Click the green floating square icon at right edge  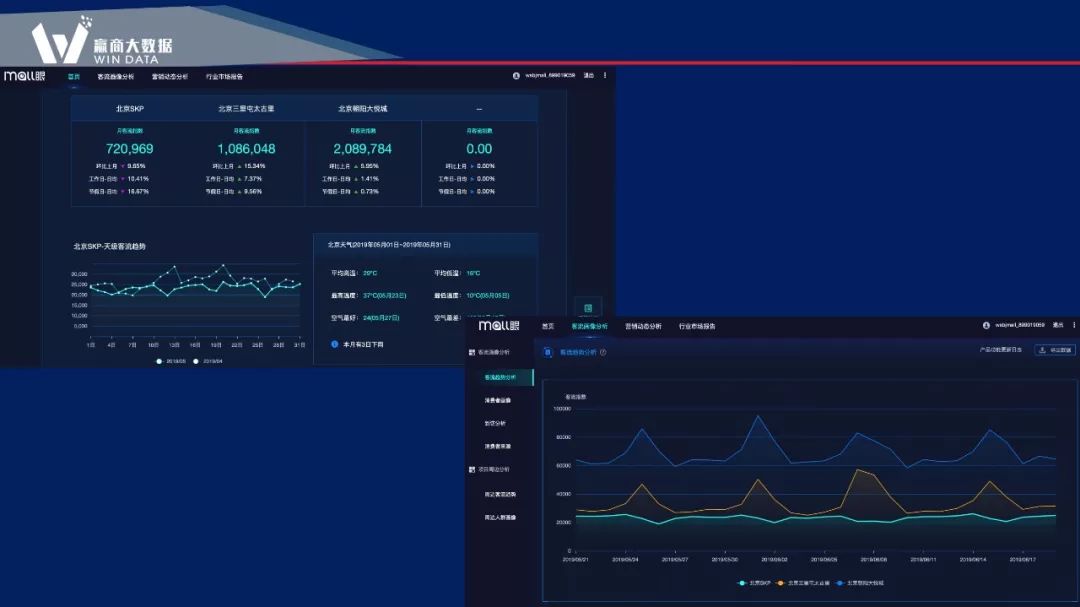pos(588,308)
